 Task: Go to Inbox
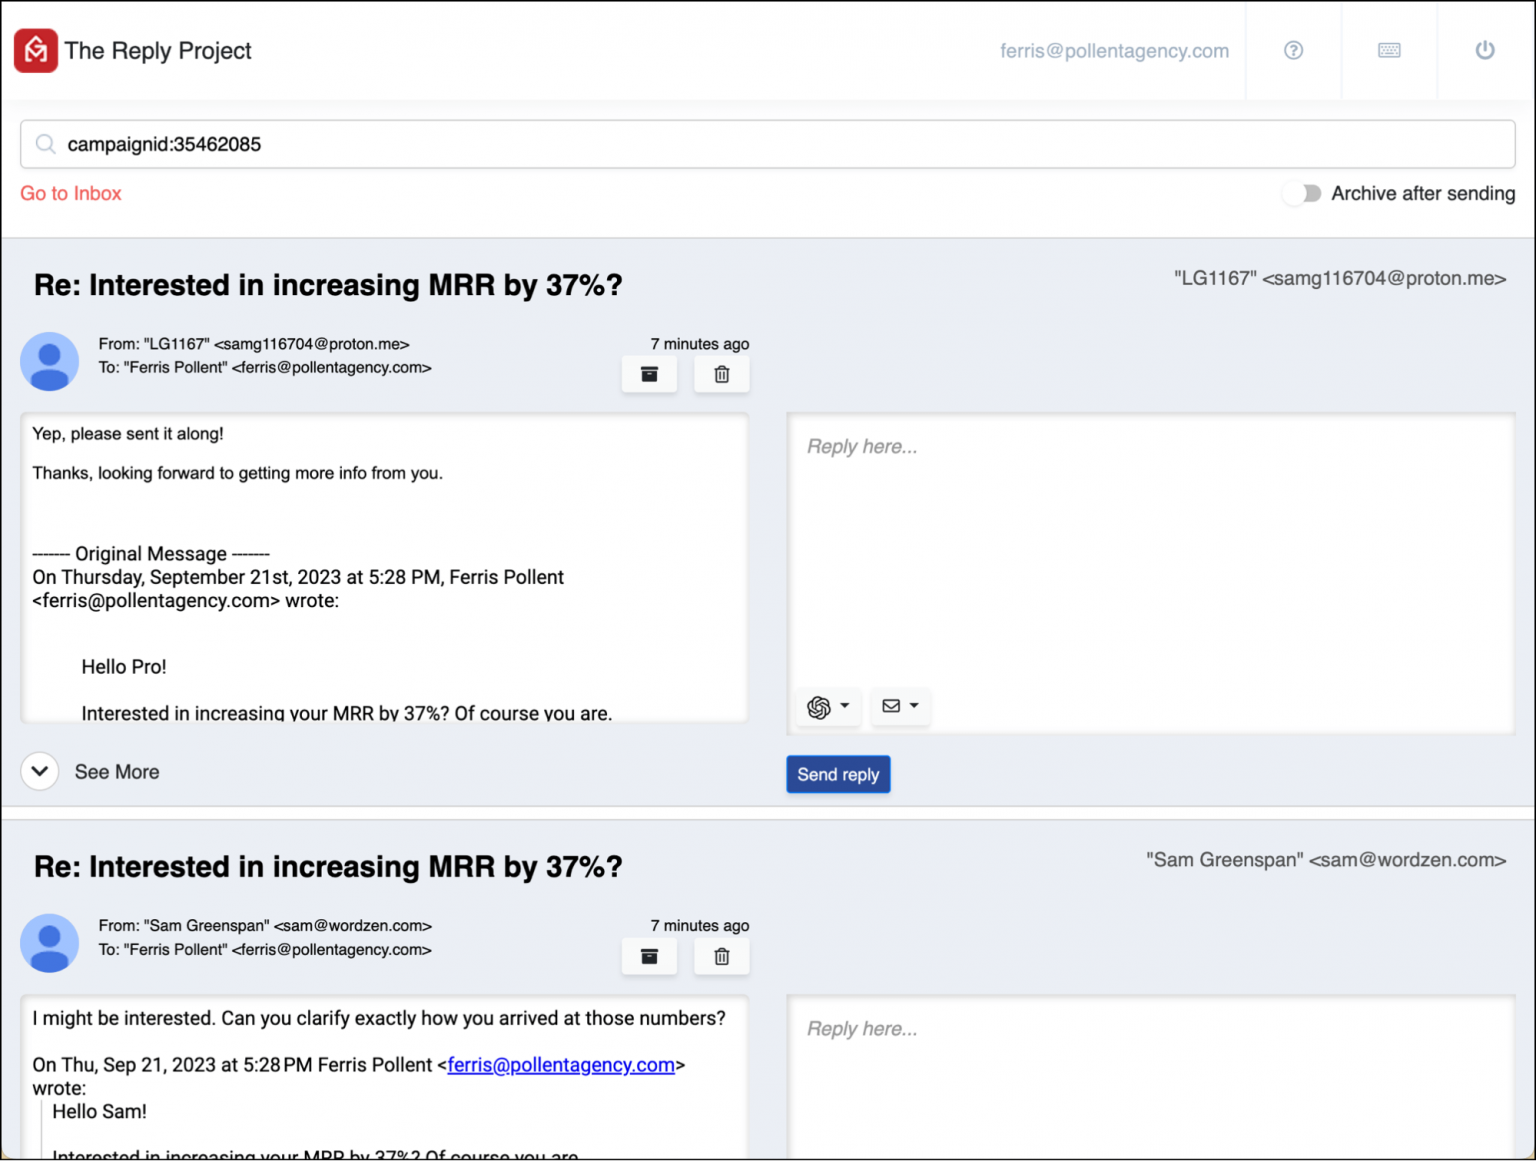click(x=70, y=193)
